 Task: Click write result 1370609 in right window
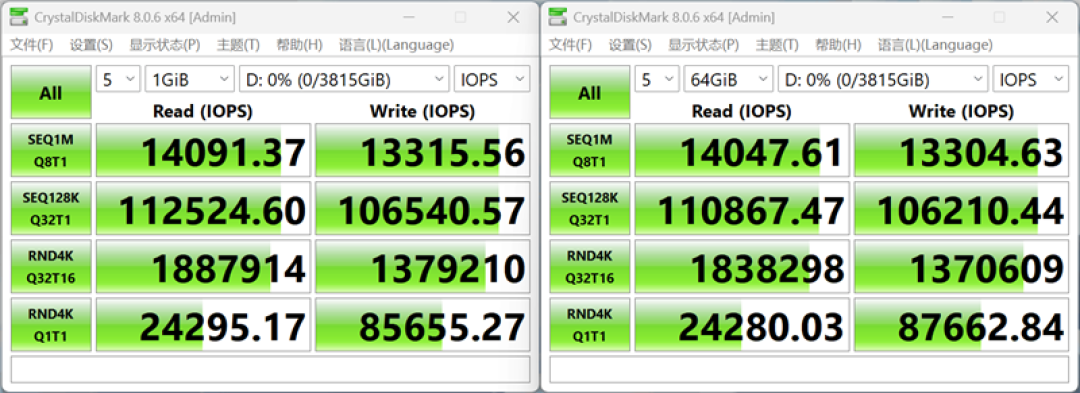[962, 267]
